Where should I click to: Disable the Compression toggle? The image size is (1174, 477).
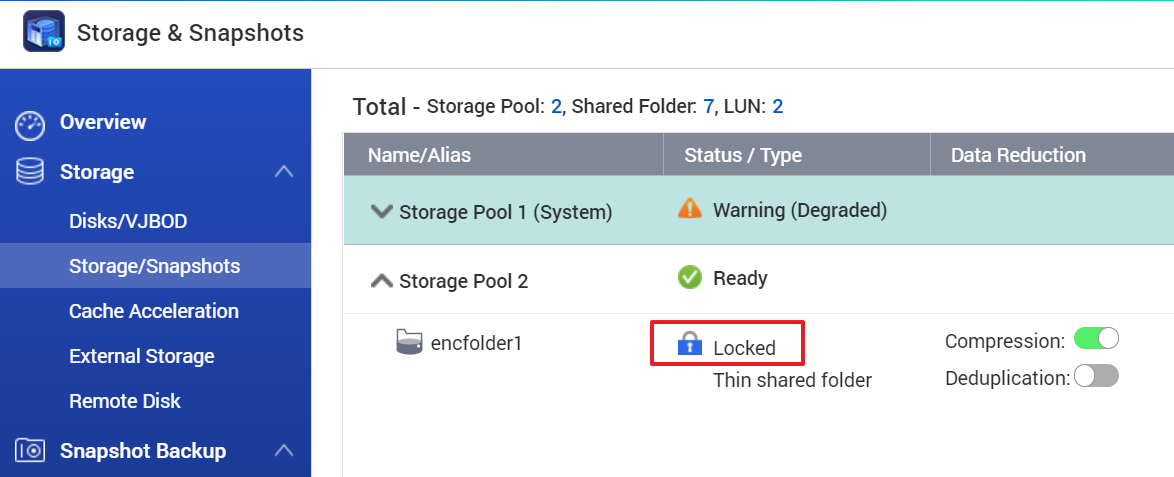pos(1096,339)
